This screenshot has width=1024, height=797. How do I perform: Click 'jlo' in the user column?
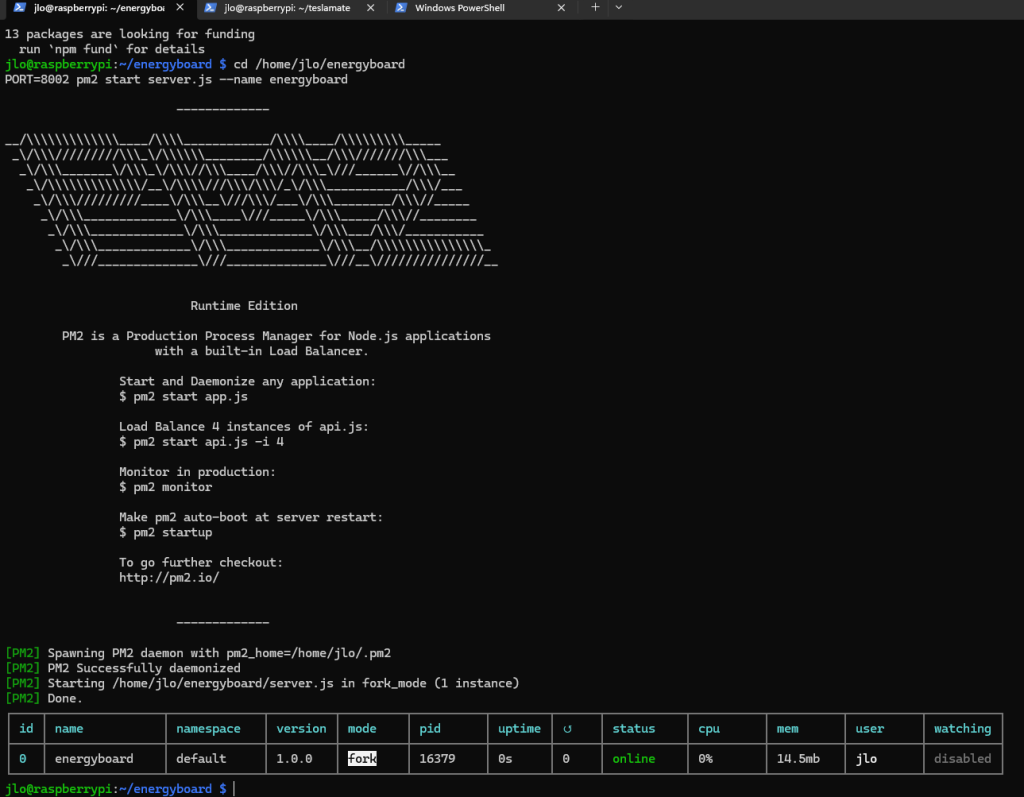click(866, 758)
